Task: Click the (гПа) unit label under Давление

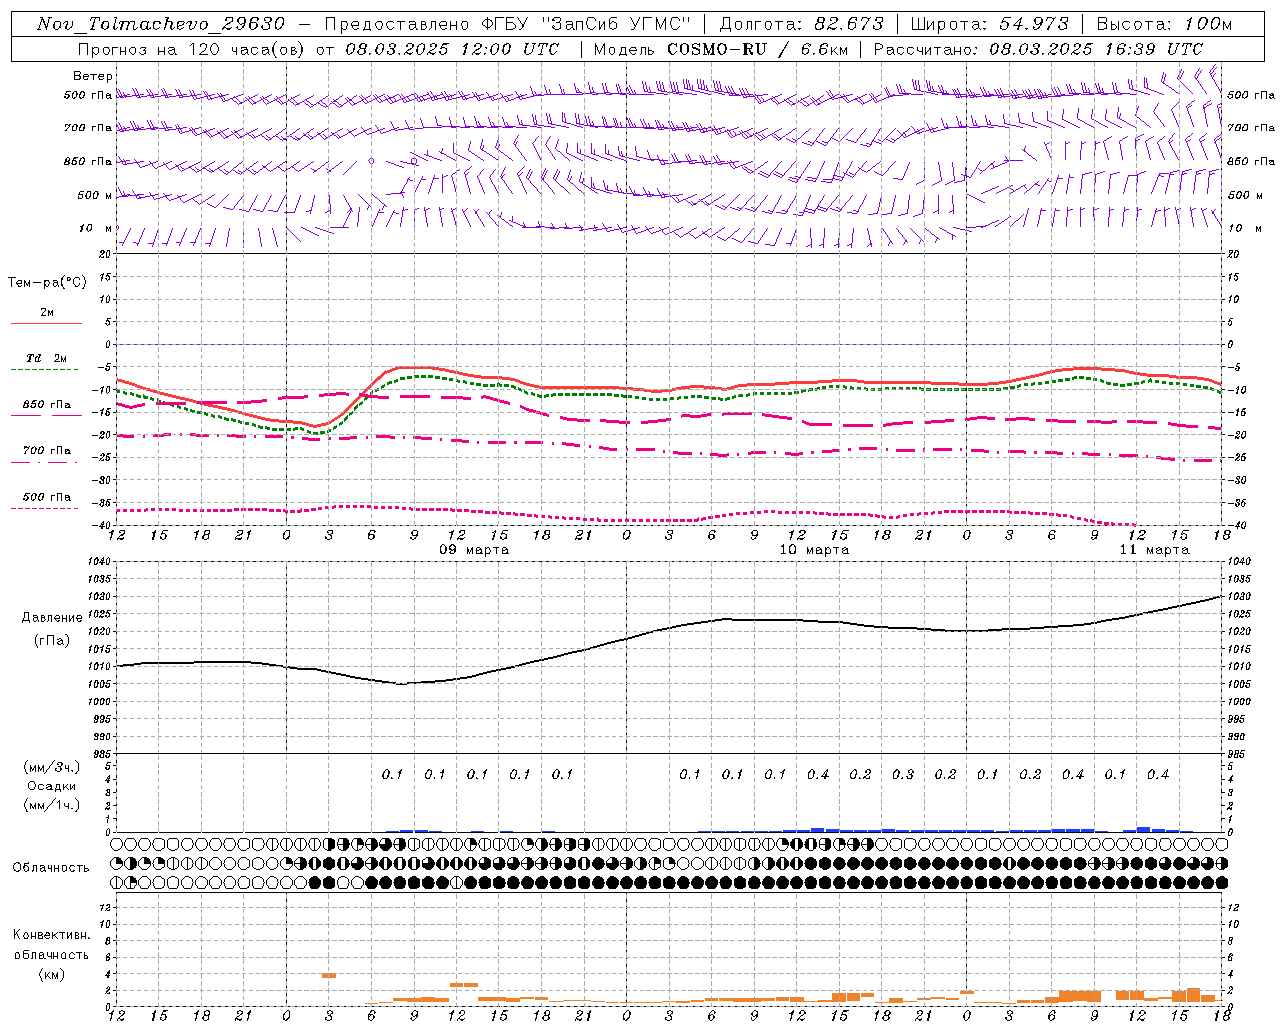Action: tap(50, 641)
